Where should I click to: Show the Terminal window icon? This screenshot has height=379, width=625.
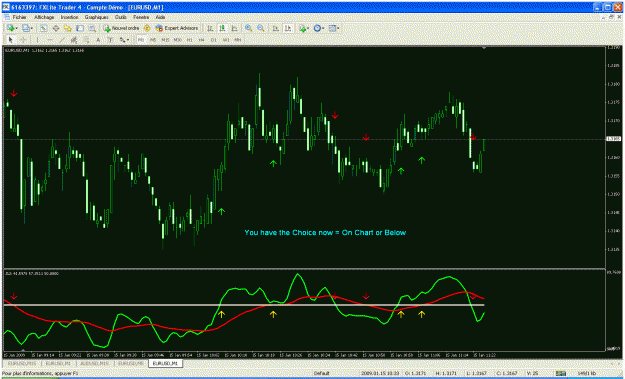80,28
